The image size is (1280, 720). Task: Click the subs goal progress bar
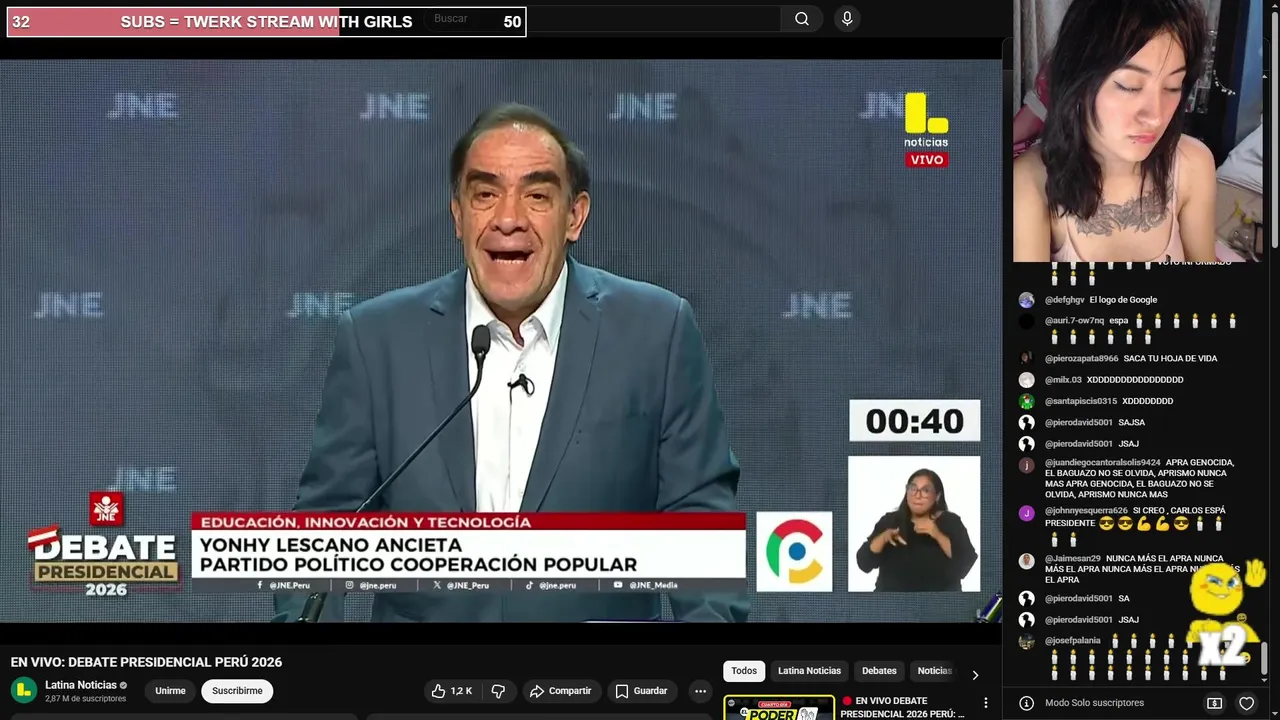[x=266, y=22]
